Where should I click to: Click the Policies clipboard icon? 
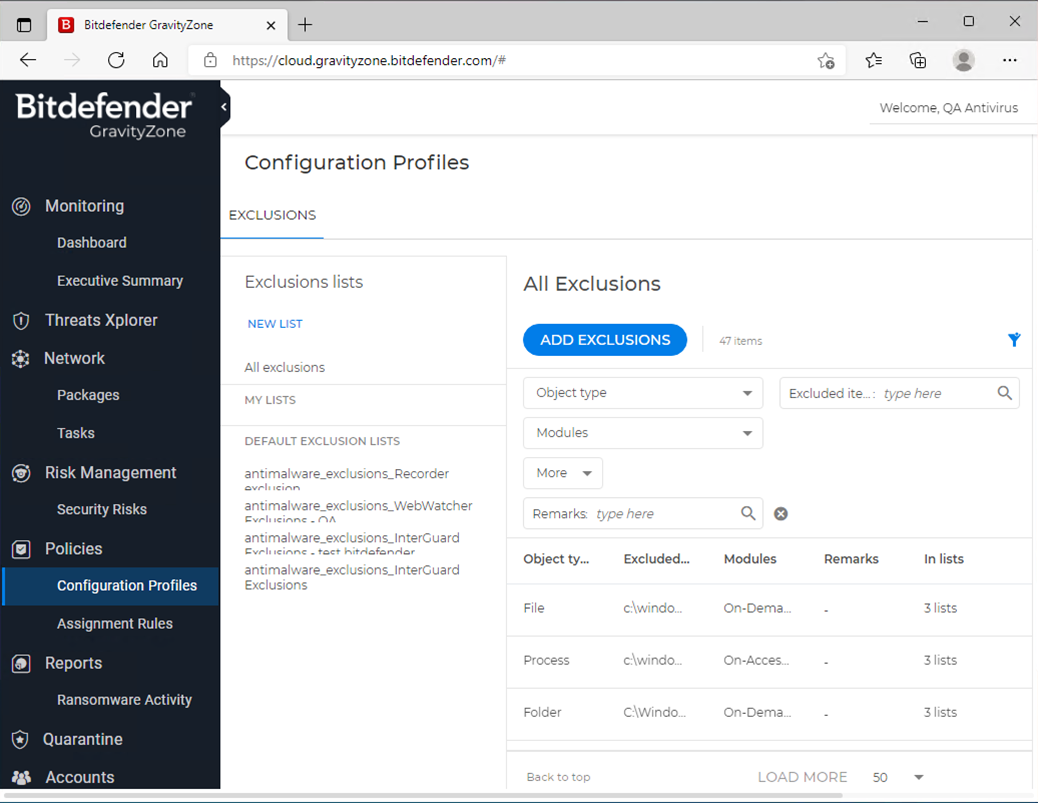pos(21,549)
